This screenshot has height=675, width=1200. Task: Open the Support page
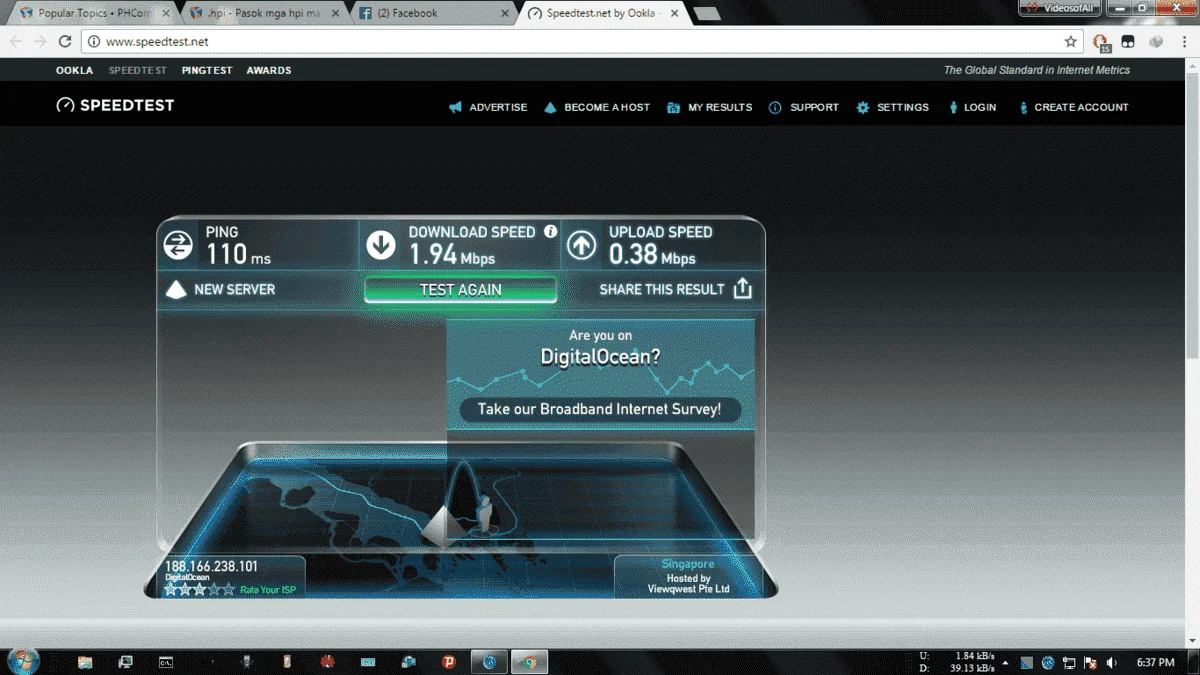coord(814,107)
